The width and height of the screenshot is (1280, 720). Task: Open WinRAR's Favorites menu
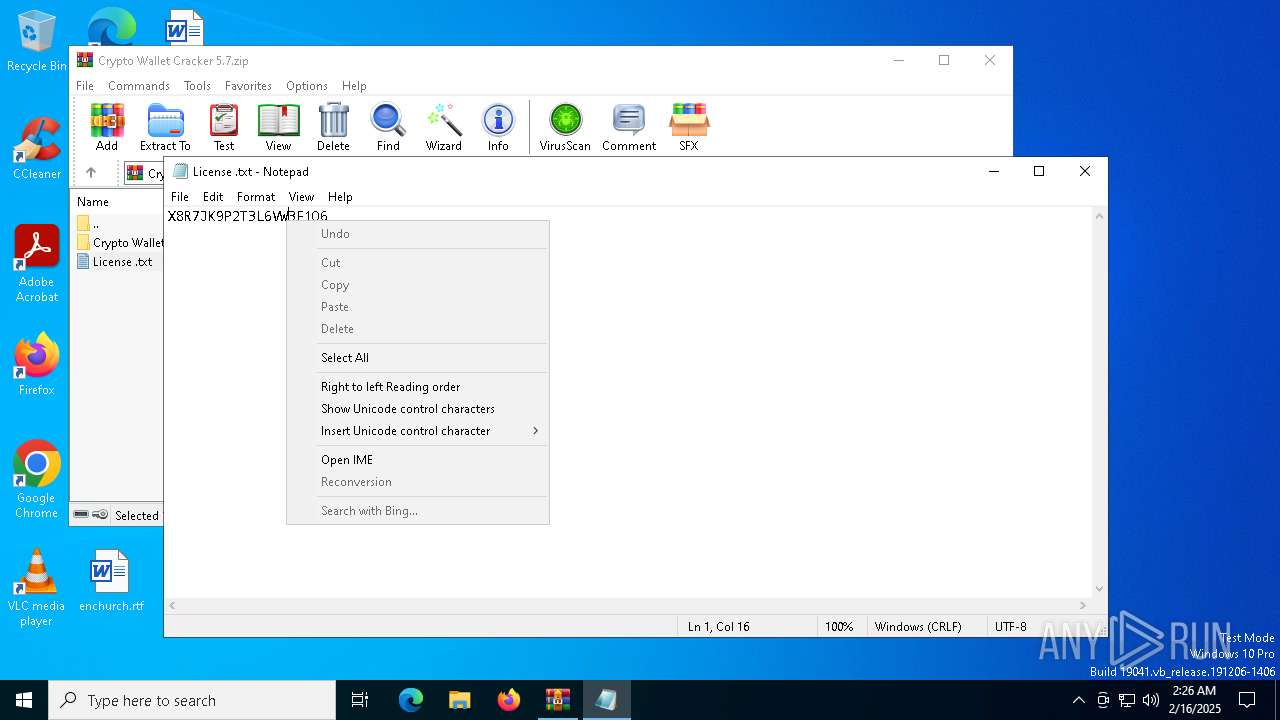(x=248, y=86)
